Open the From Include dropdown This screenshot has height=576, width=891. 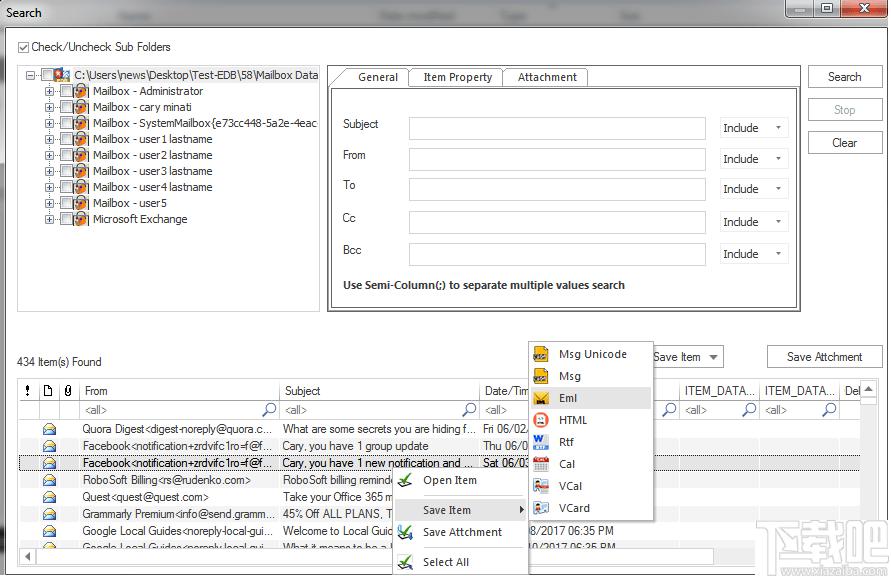pyautogui.click(x=753, y=159)
